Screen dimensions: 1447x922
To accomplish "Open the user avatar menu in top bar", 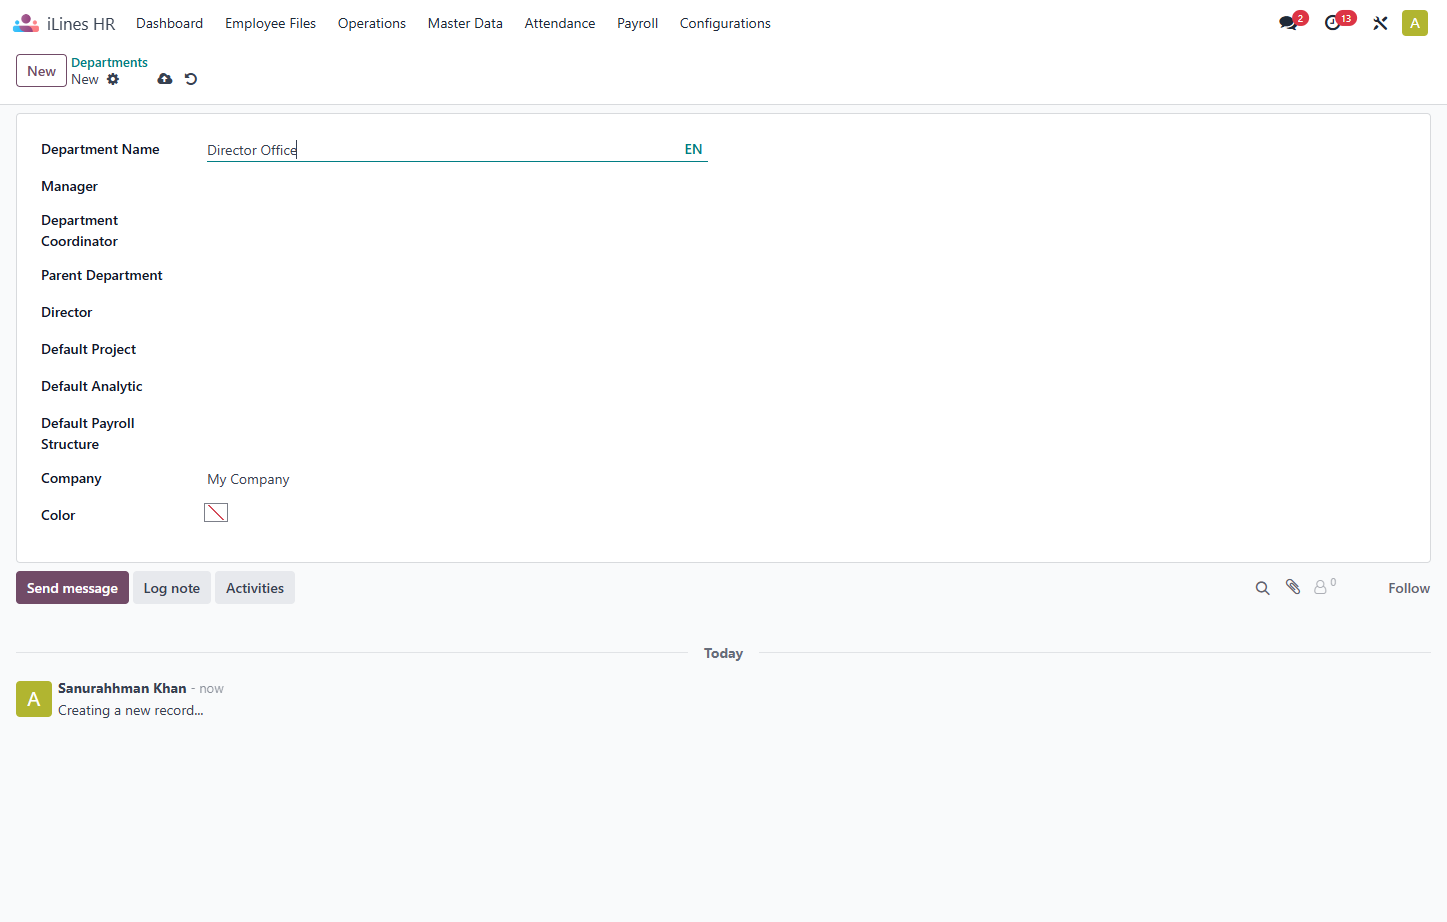I will (1415, 23).
